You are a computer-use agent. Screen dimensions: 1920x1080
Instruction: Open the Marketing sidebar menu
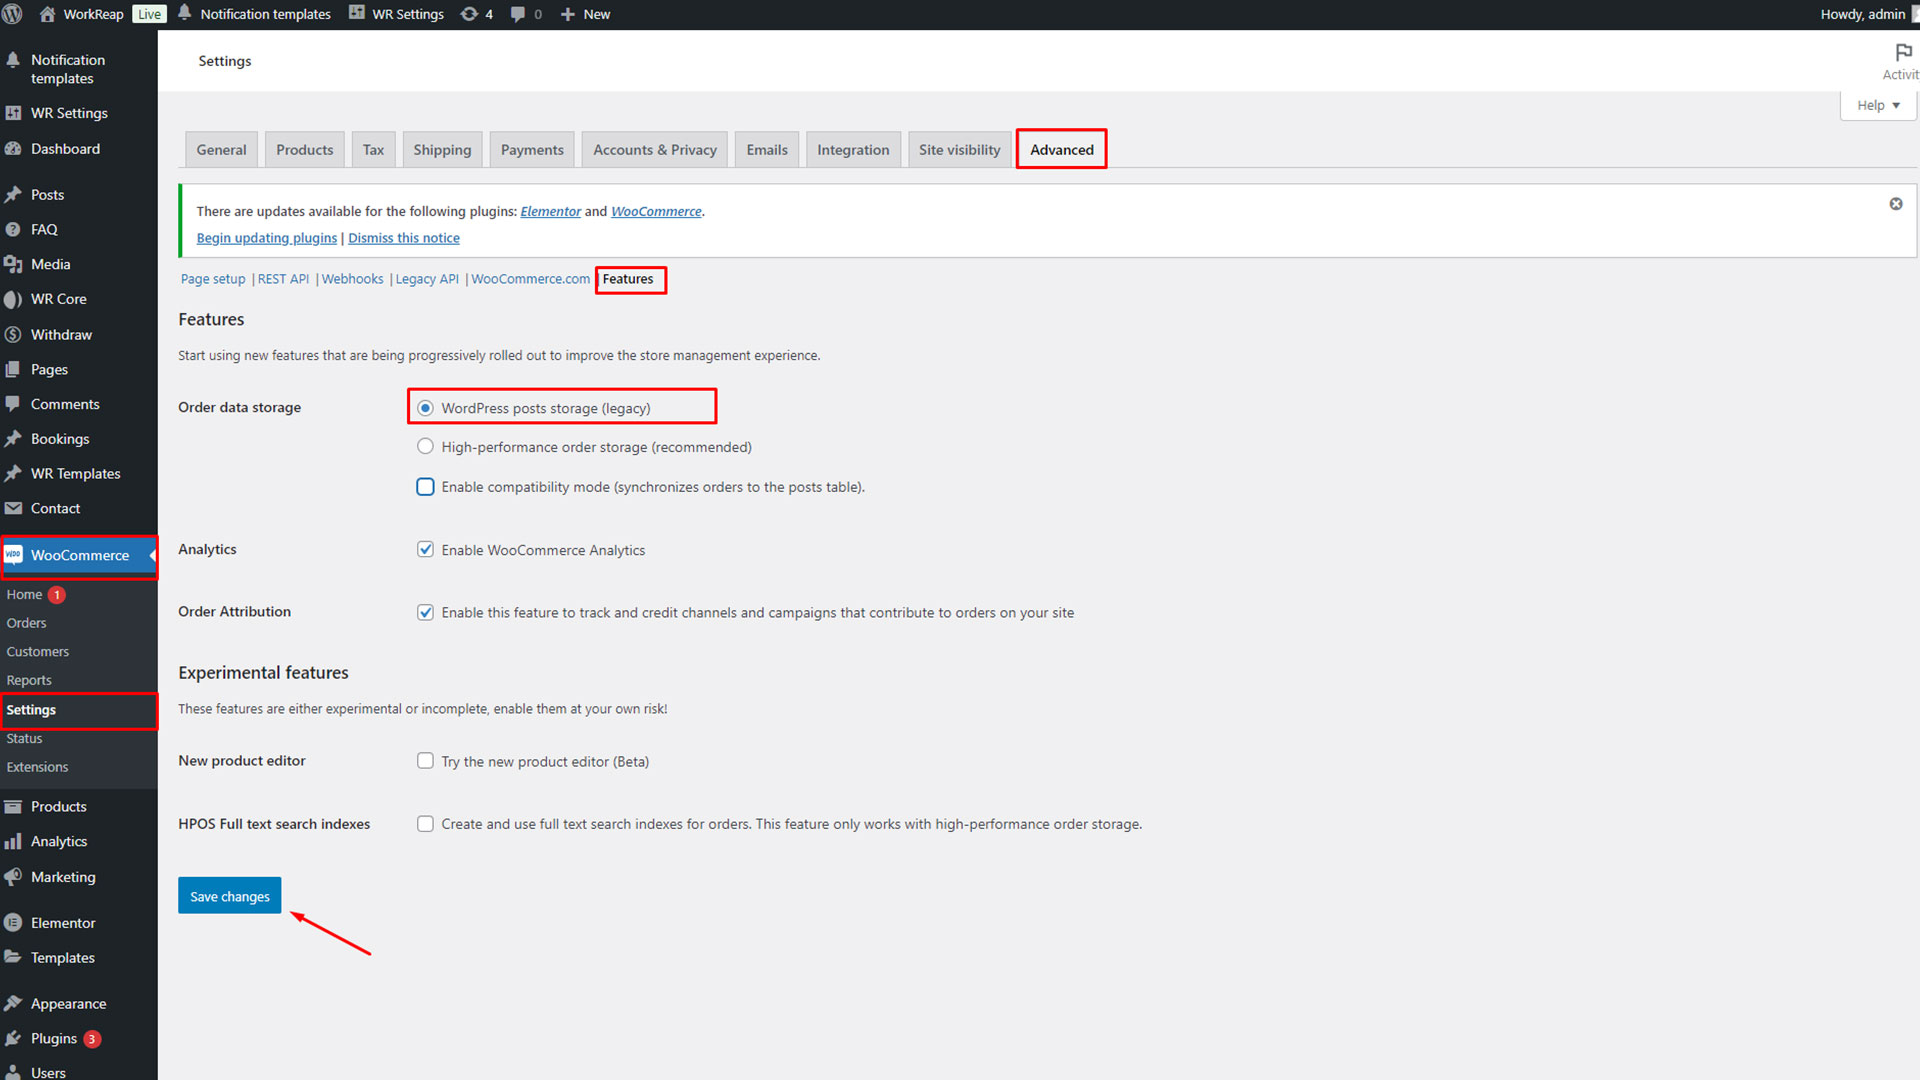point(63,877)
